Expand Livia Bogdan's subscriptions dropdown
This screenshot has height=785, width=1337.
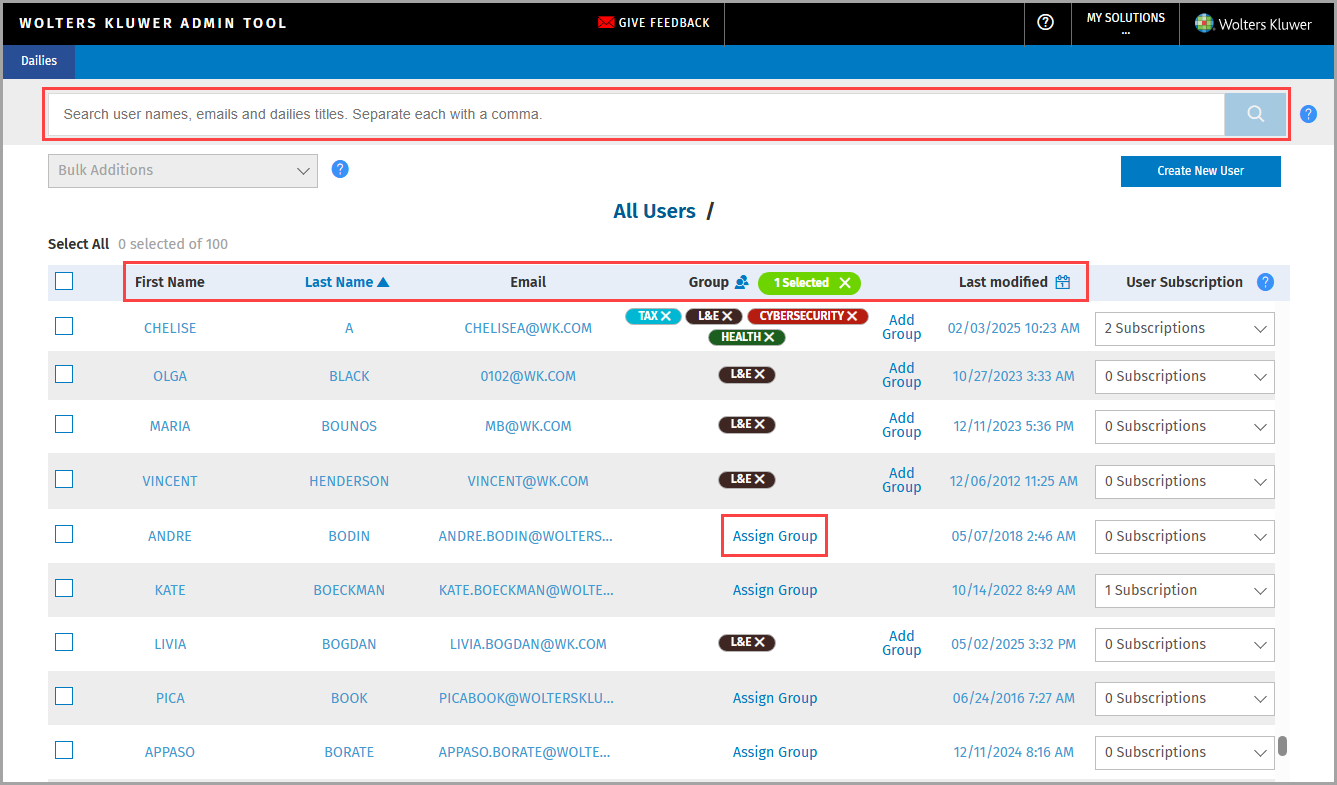[1185, 644]
